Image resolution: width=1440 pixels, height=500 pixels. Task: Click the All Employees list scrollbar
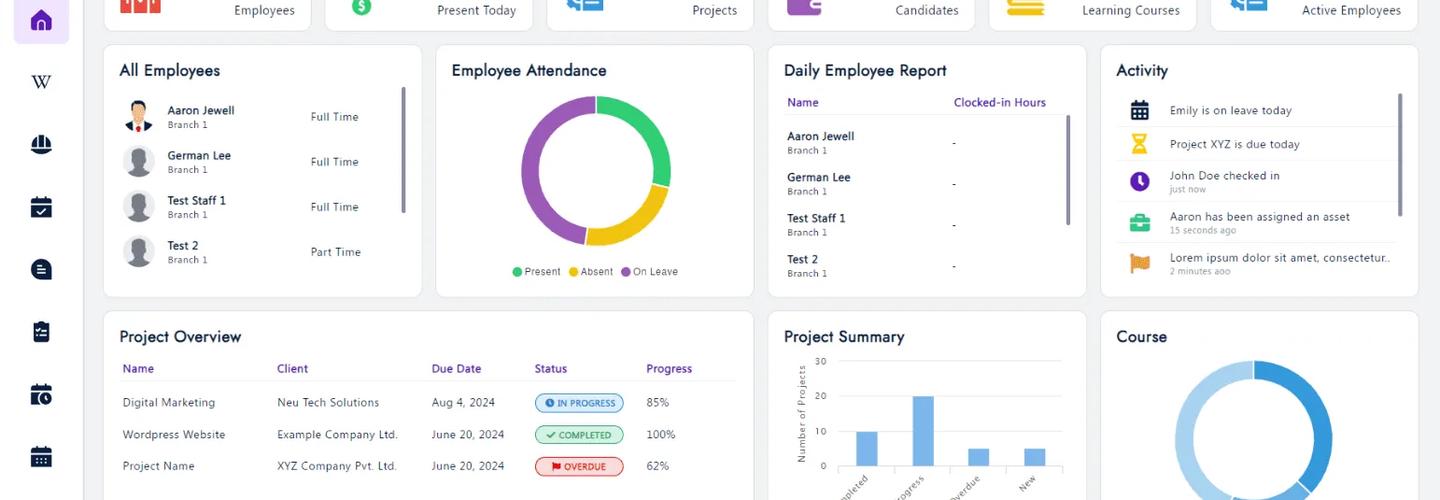404,150
